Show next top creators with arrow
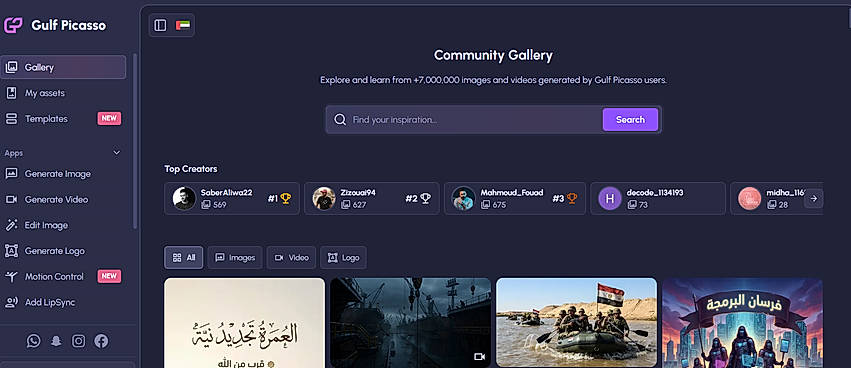The width and height of the screenshot is (851, 368). click(814, 199)
